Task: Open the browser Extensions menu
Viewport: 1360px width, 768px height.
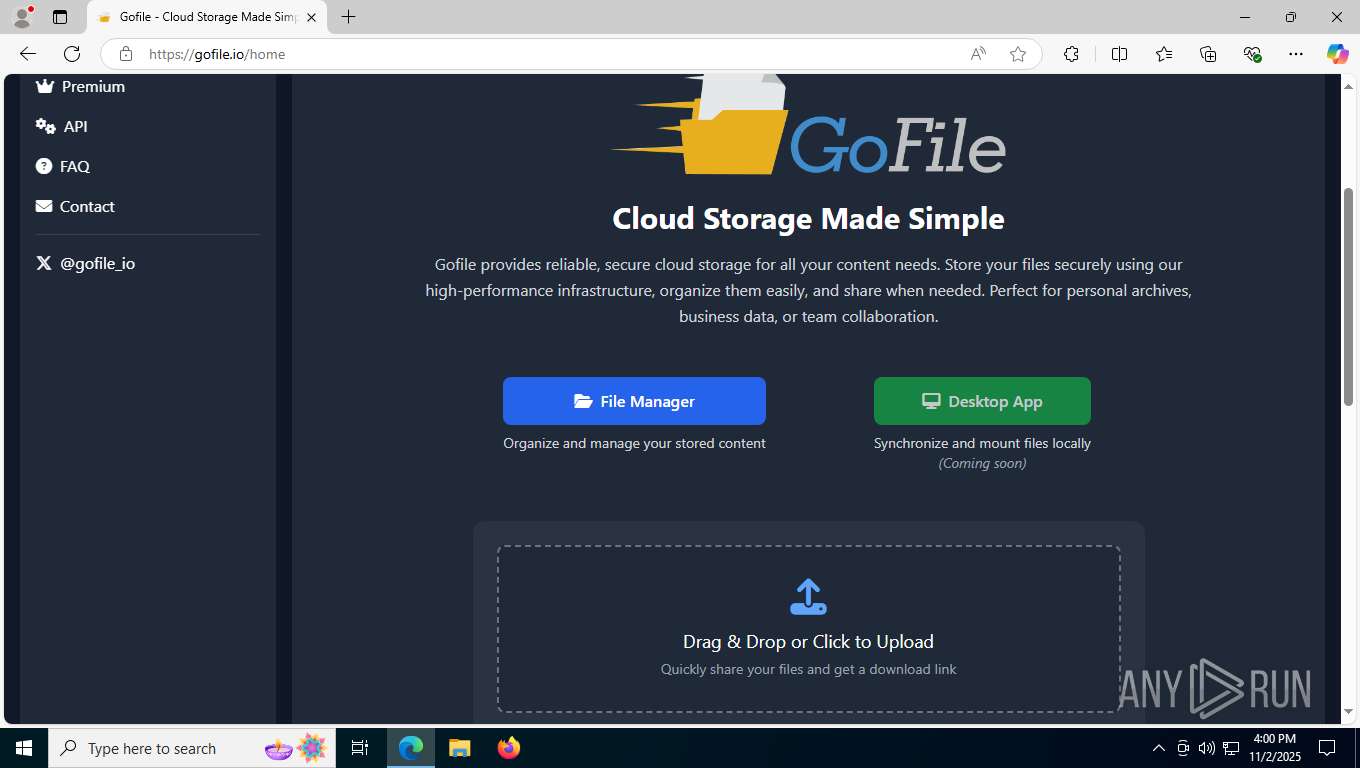Action: [x=1071, y=54]
